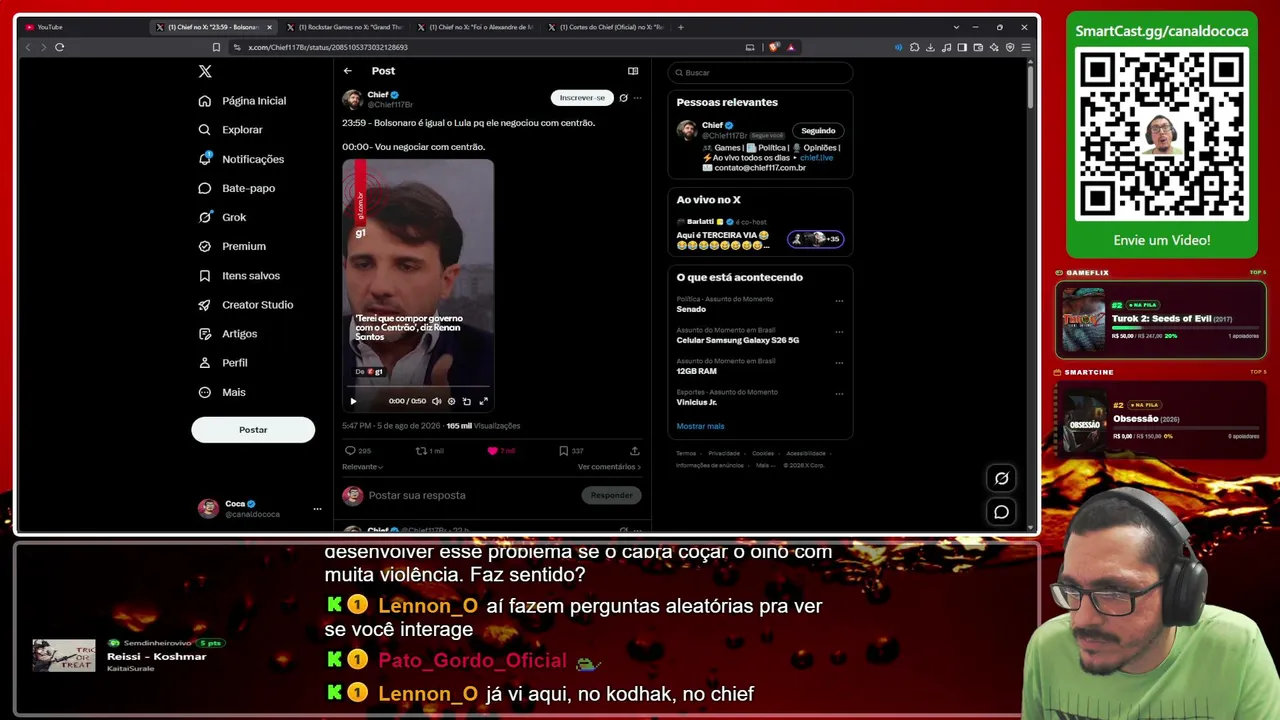
Task: Open Explorar in the X sidebar
Action: point(231,130)
